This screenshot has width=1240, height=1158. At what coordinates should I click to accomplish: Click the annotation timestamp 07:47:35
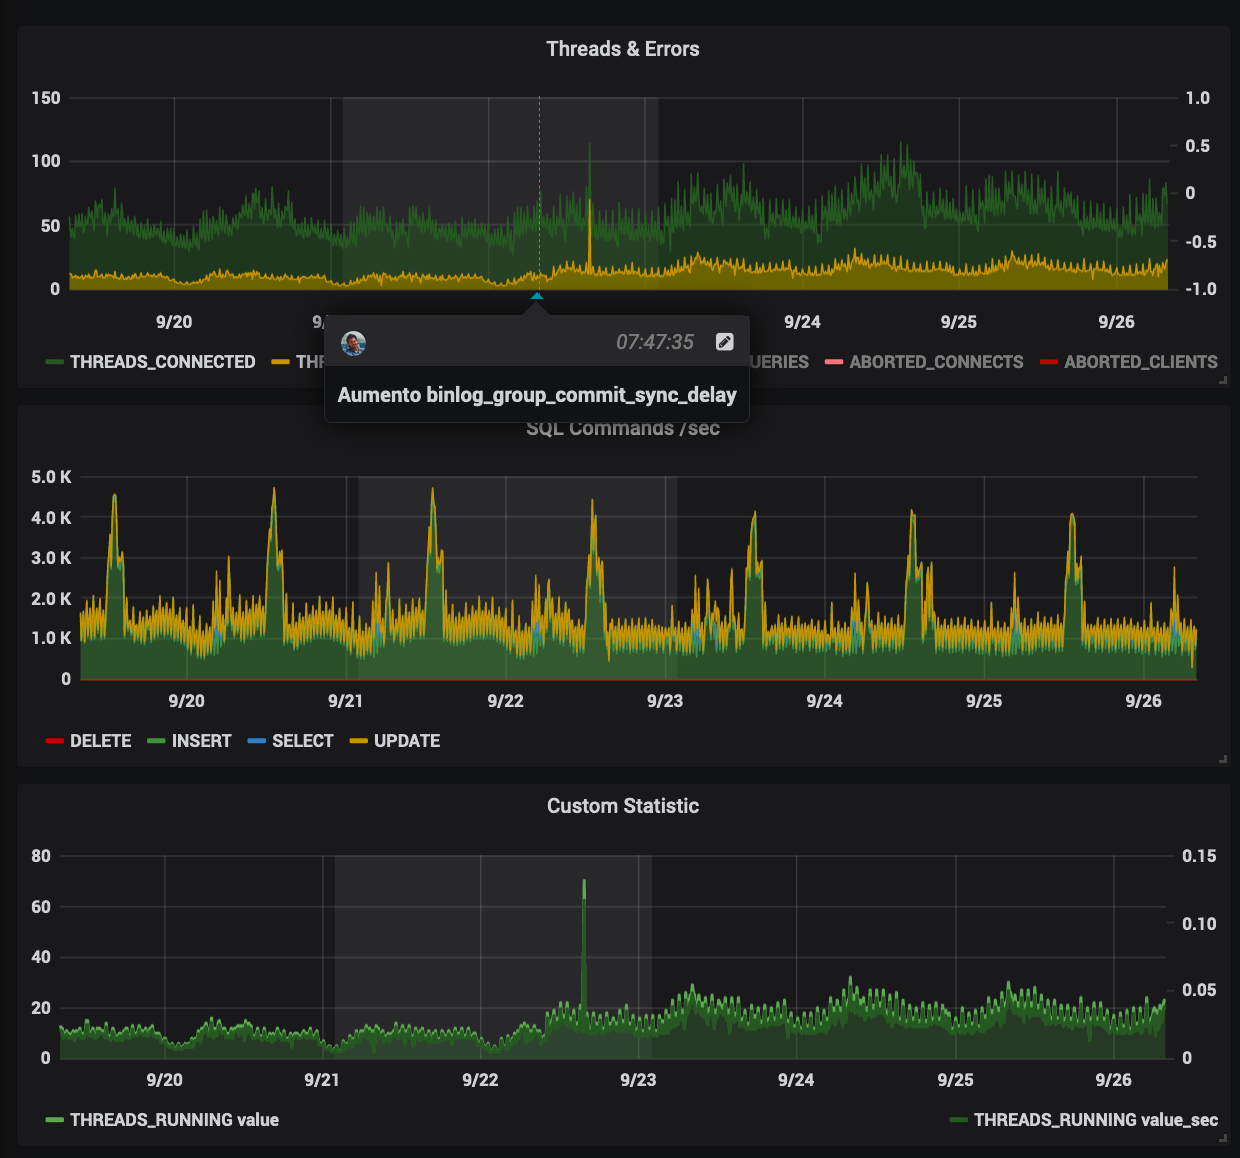click(x=654, y=342)
